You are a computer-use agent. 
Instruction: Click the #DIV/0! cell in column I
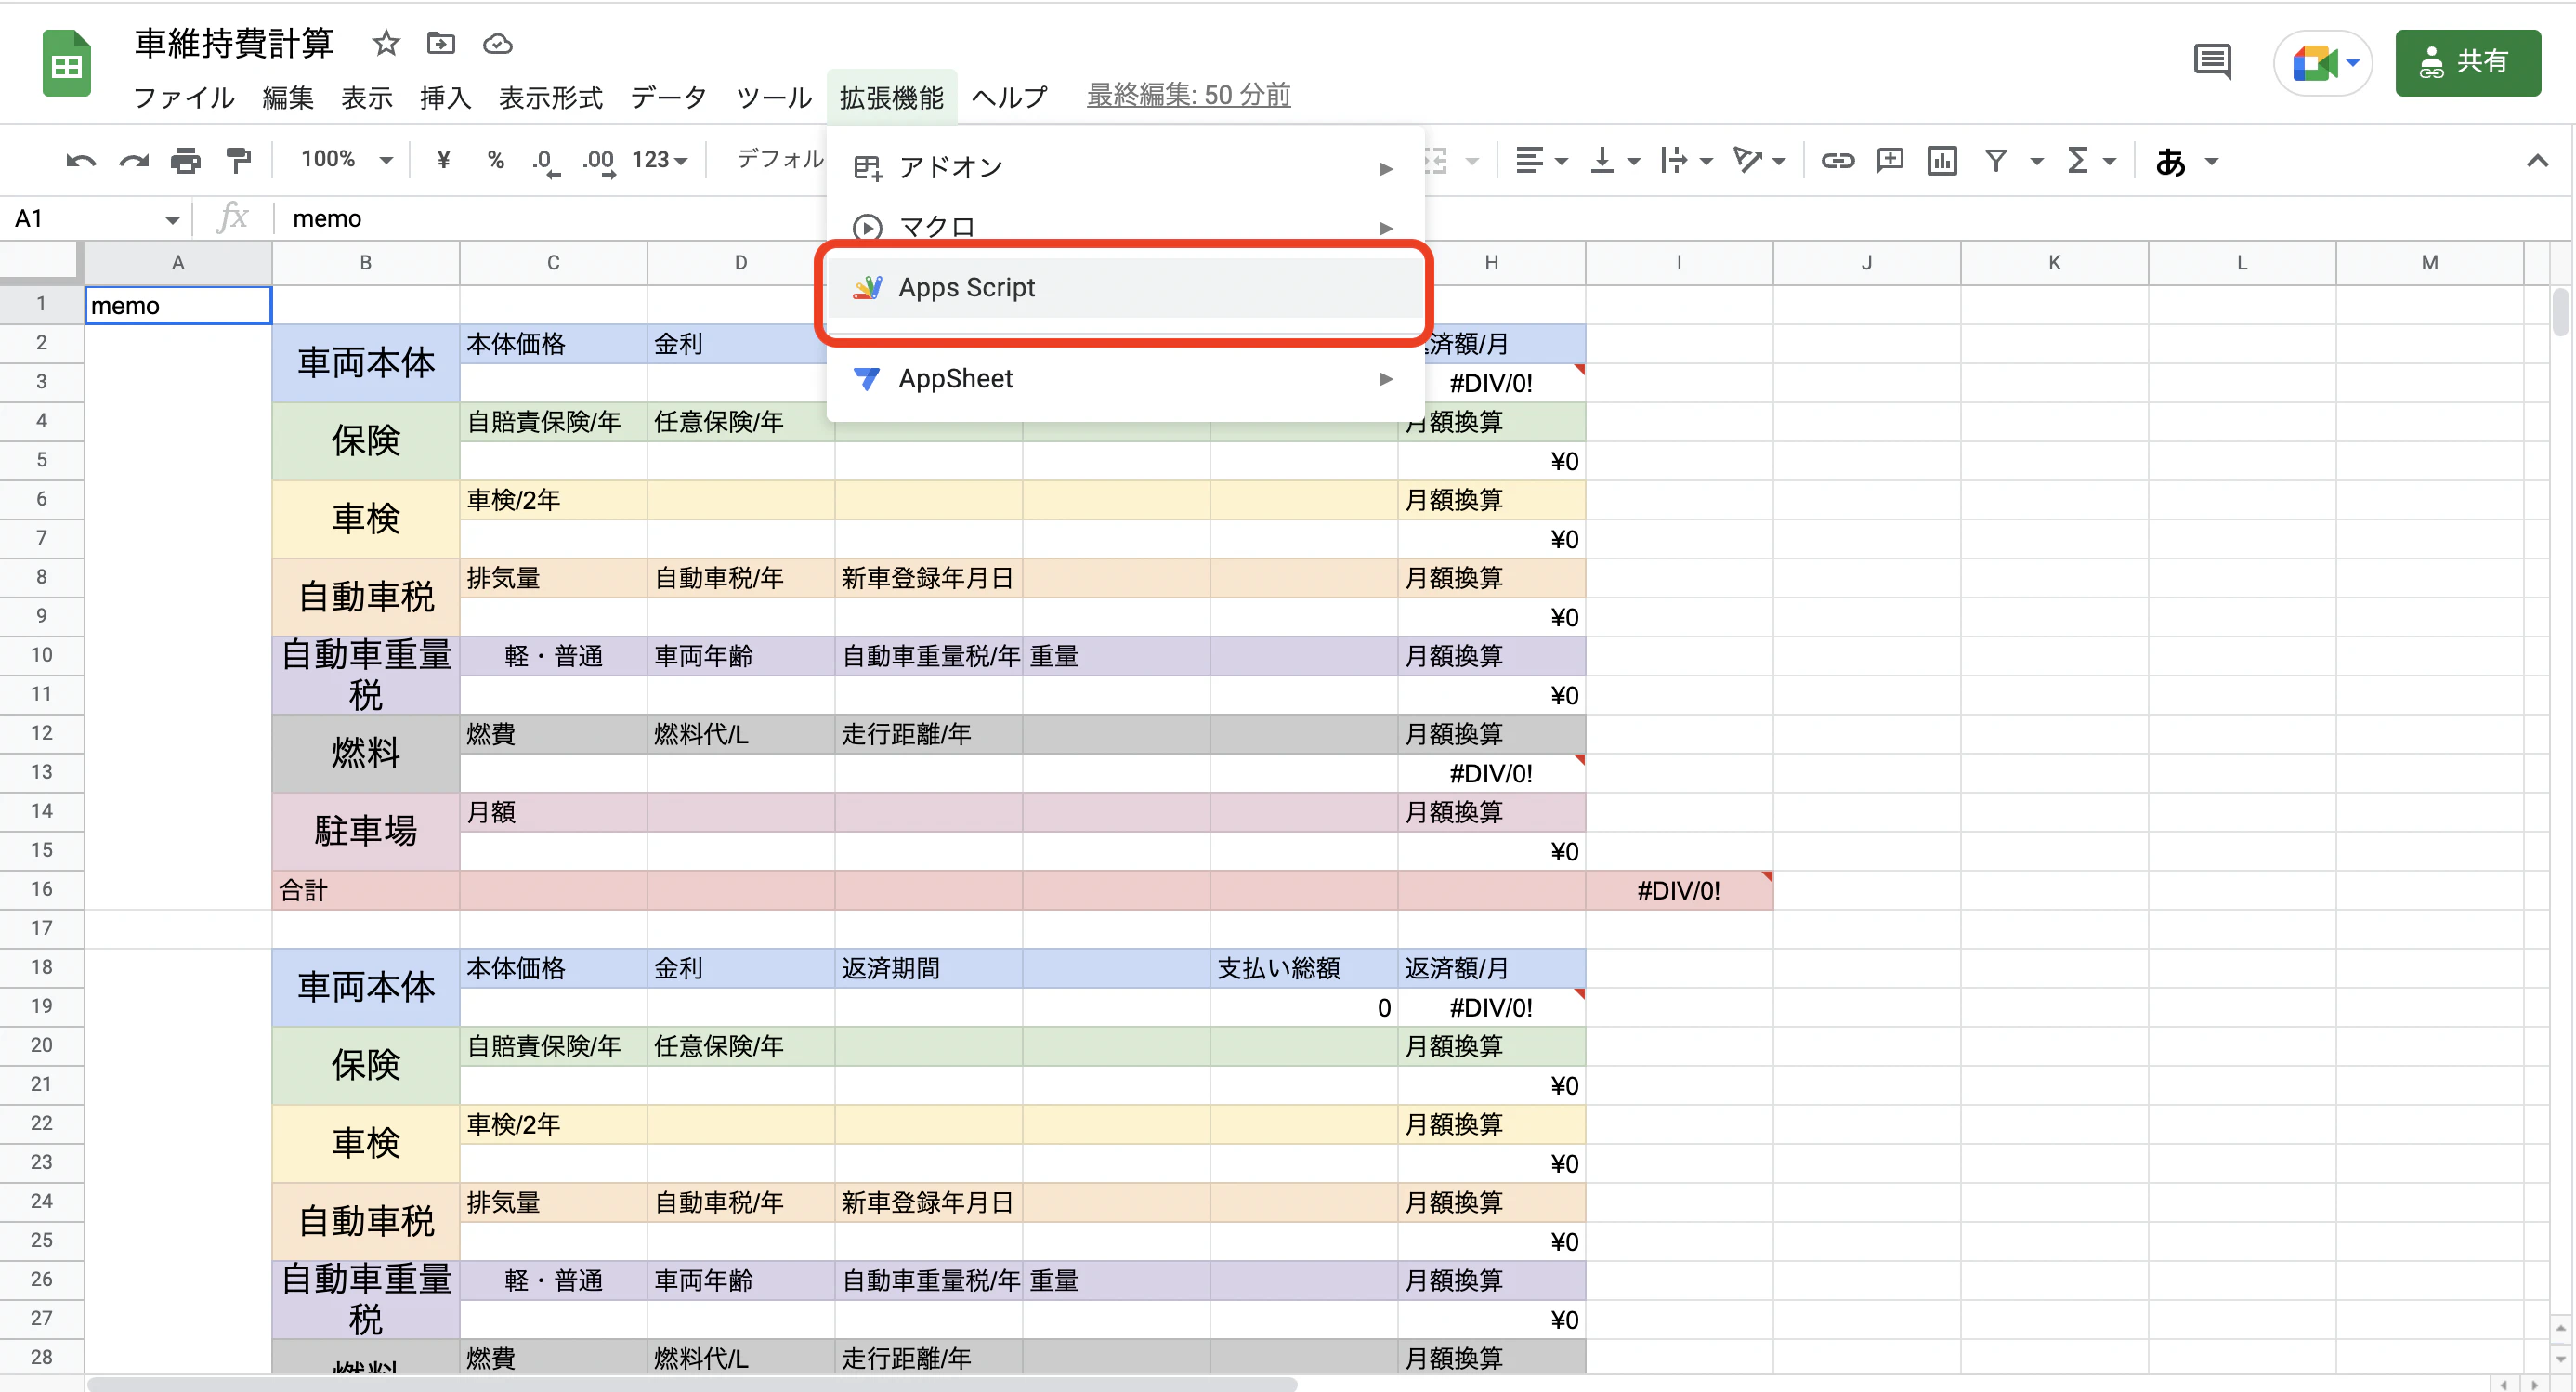tap(1678, 890)
